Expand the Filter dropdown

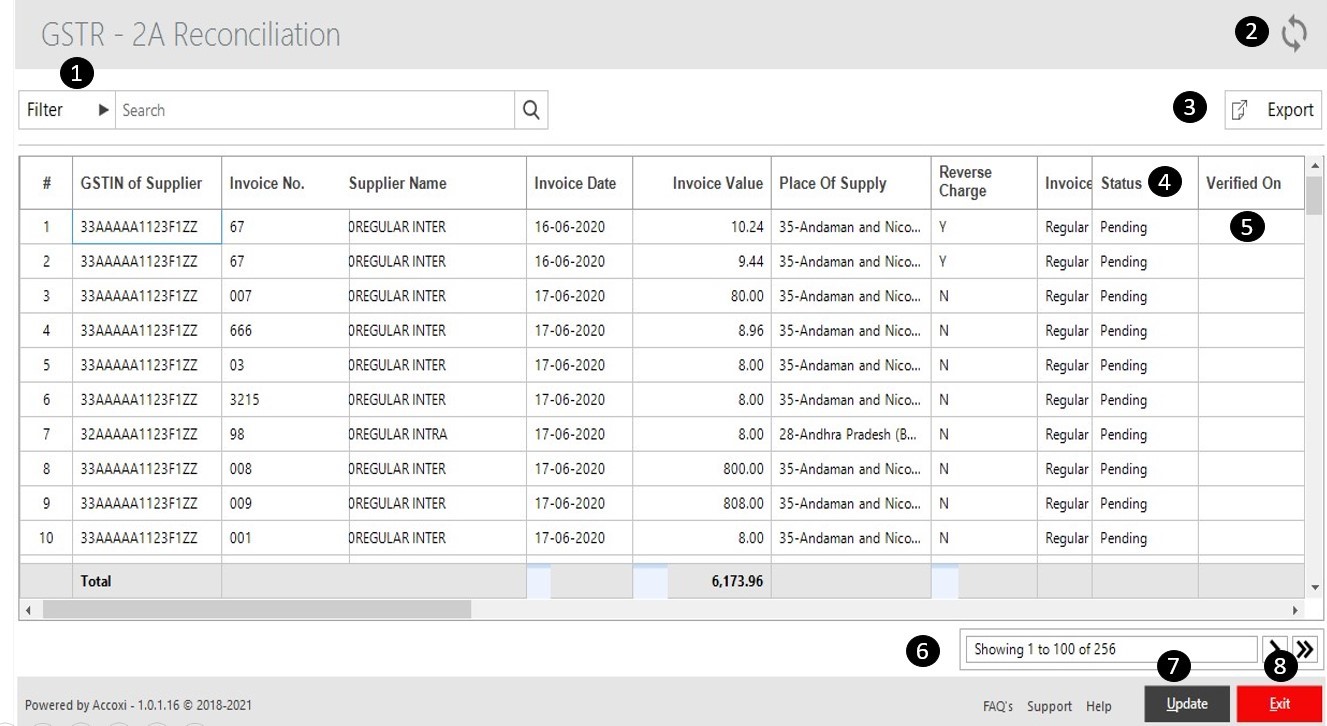point(67,110)
